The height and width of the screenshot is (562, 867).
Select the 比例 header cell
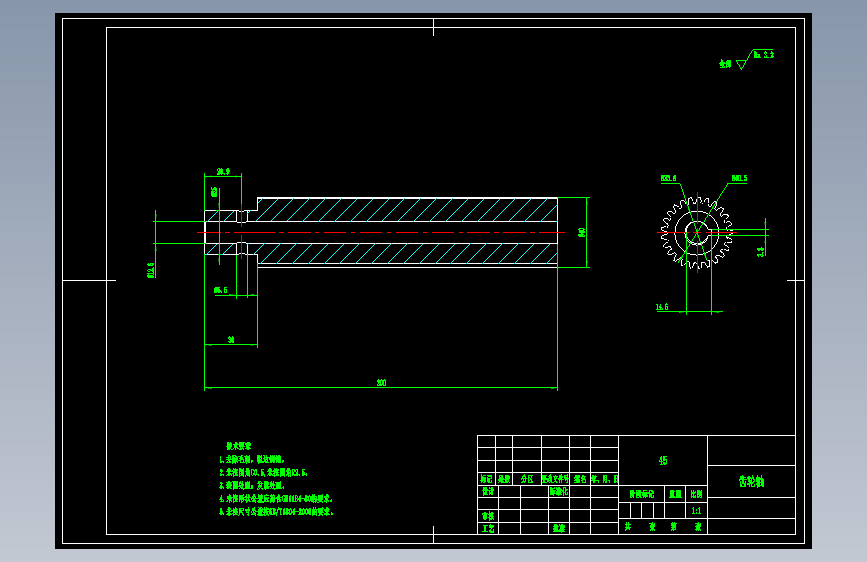coord(696,494)
